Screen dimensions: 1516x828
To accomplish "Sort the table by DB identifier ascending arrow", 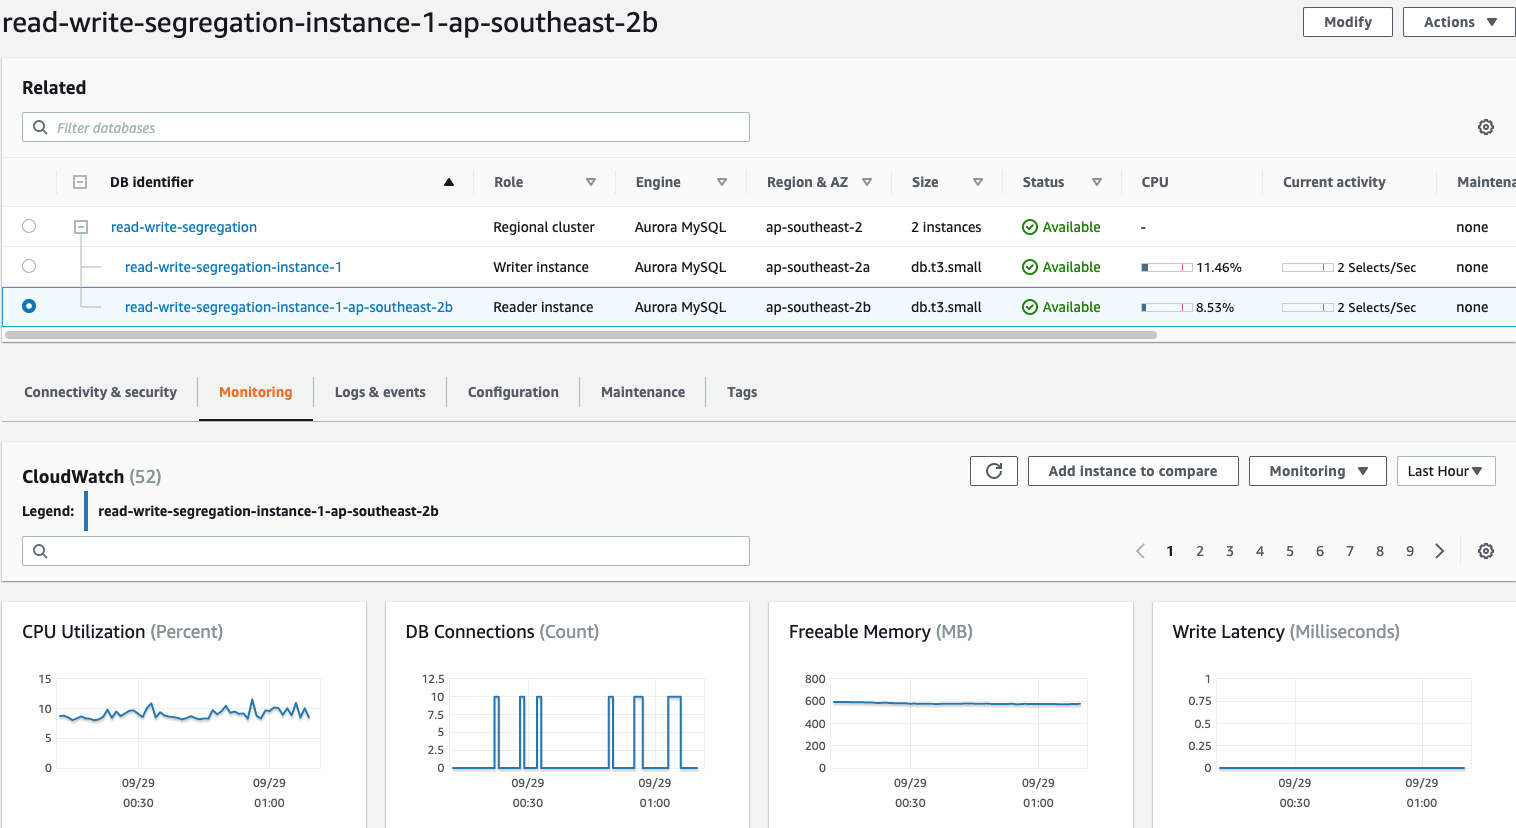I will 448,182.
